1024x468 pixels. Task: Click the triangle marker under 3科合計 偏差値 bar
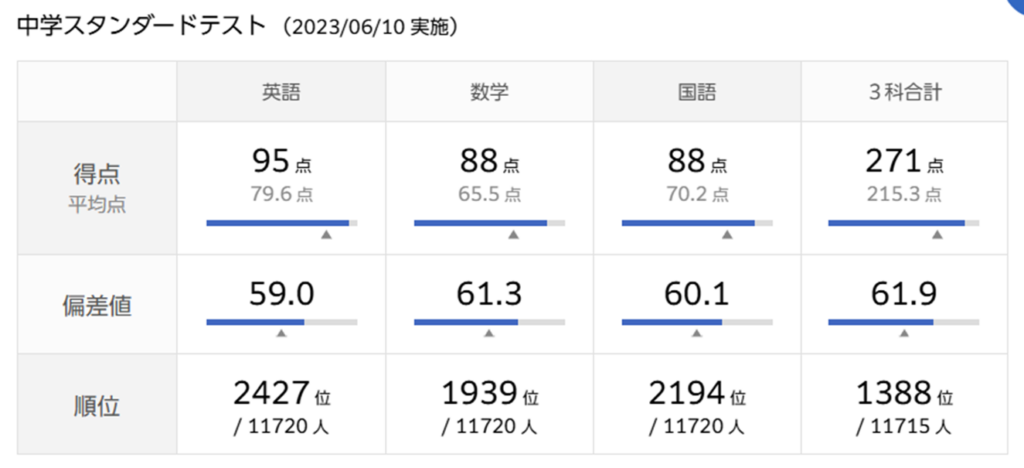pos(904,335)
